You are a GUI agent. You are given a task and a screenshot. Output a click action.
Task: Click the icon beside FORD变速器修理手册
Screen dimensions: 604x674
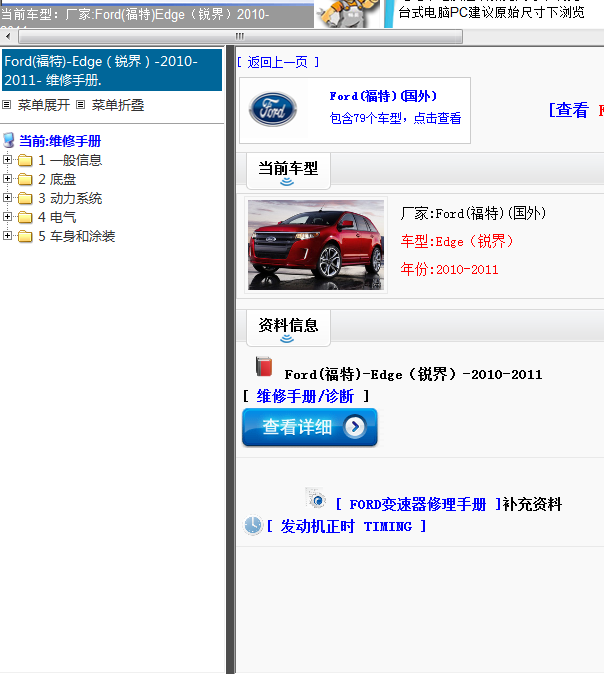pyautogui.click(x=316, y=499)
